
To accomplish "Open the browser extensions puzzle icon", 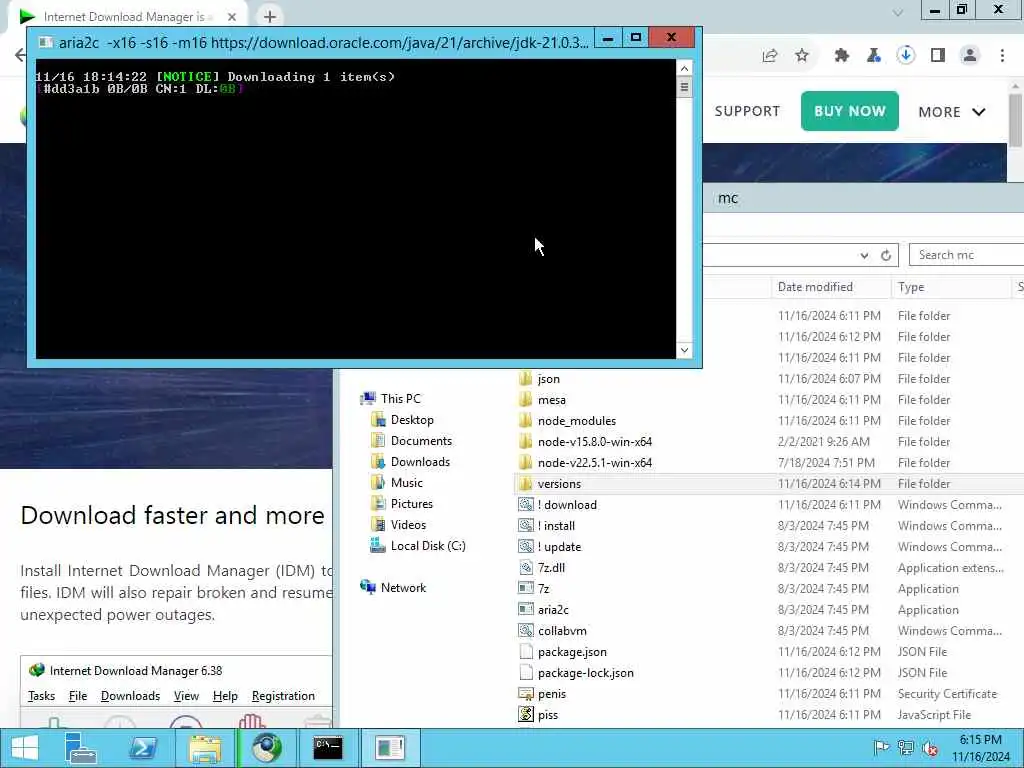I will 841,56.
